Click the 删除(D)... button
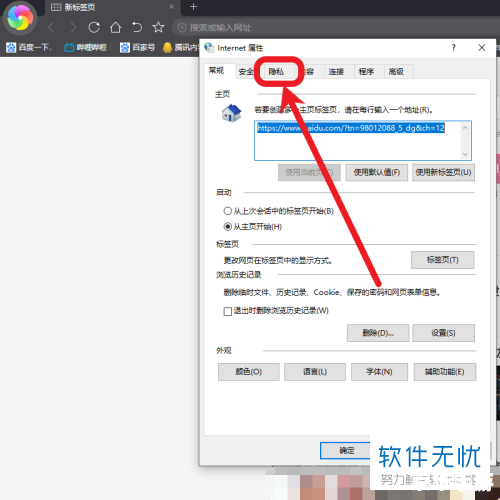The width and height of the screenshot is (500, 500). coord(378,333)
